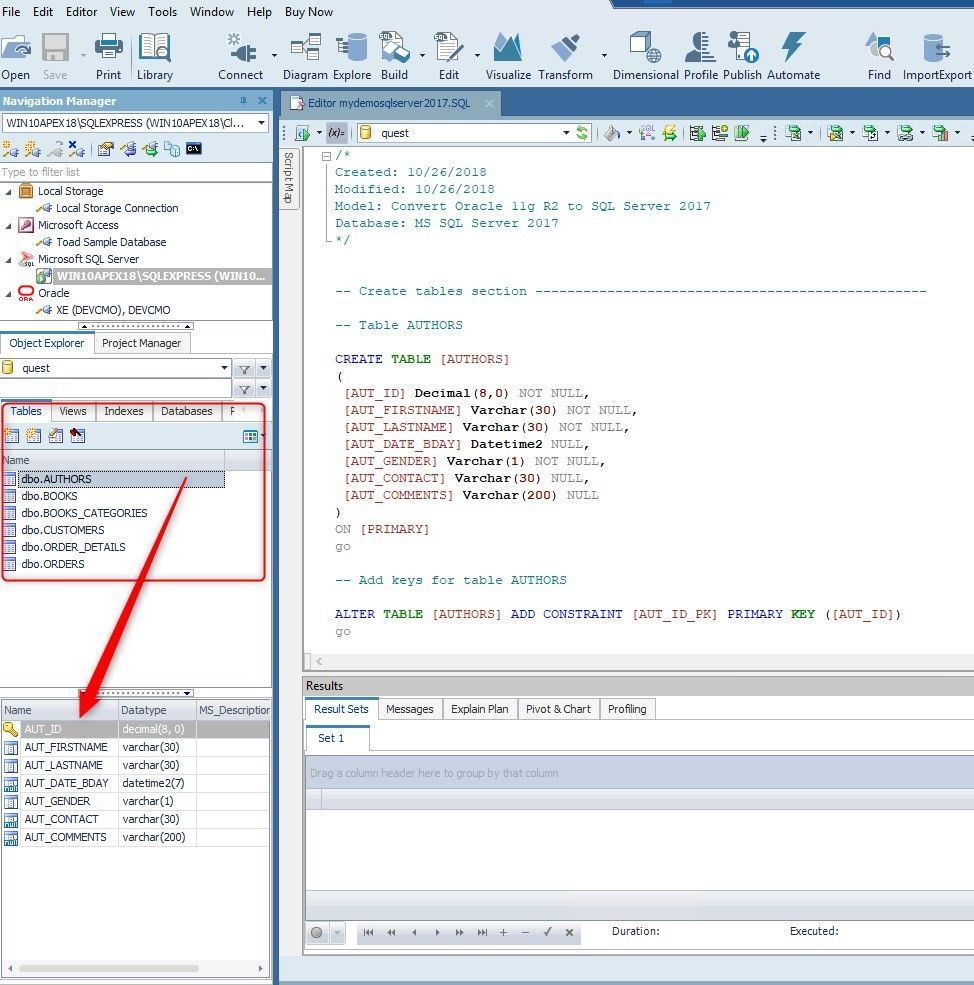Open the Library tool
Viewport: 974px width, 985px height.
coord(155,57)
